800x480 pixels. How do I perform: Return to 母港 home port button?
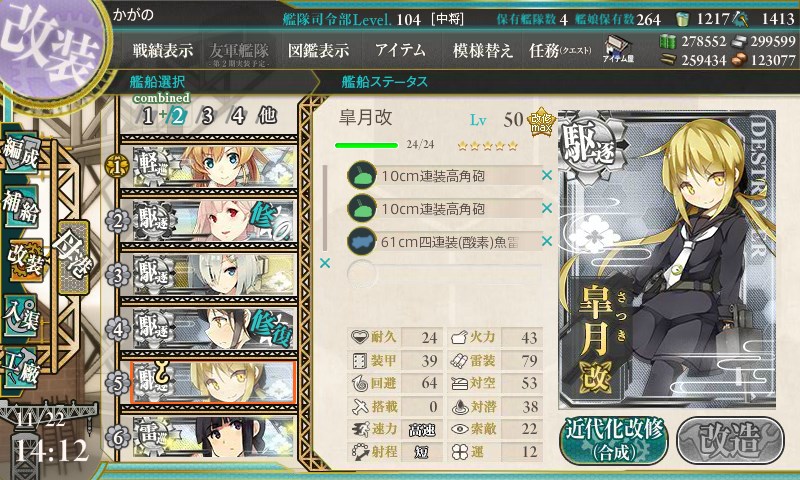click(x=73, y=257)
